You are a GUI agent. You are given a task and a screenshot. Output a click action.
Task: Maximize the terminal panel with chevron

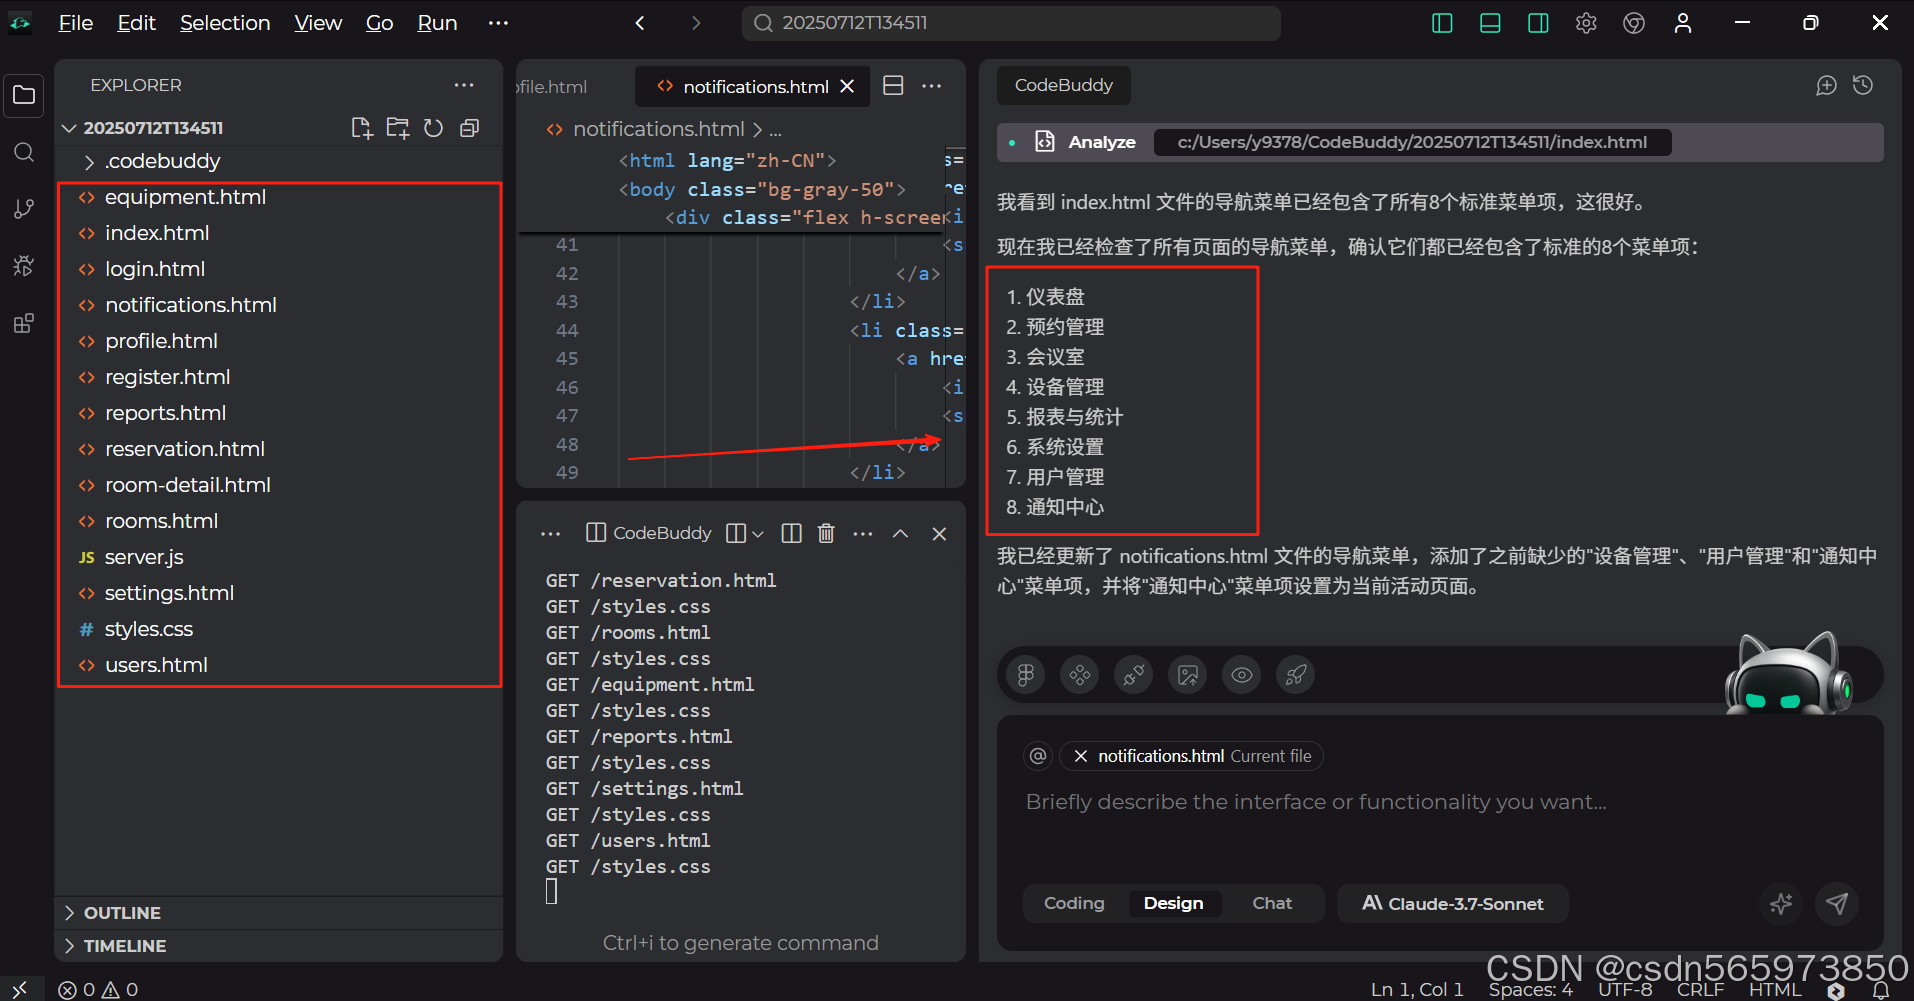[900, 534]
